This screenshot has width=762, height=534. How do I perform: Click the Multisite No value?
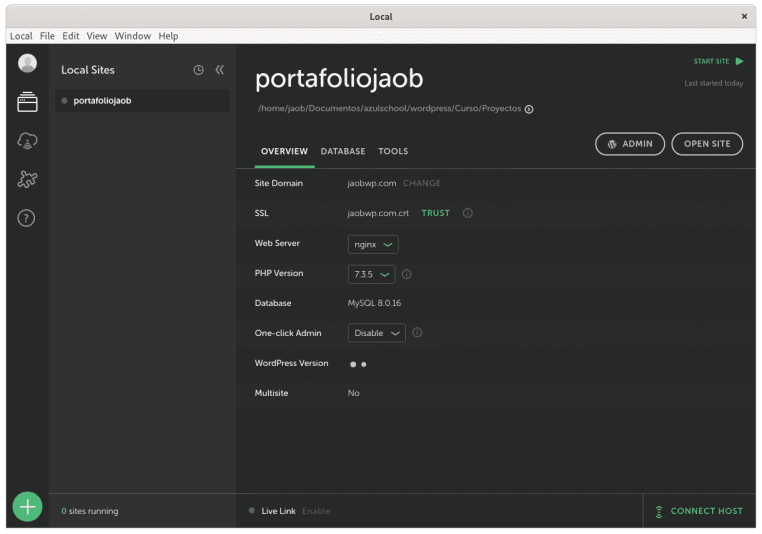353,393
